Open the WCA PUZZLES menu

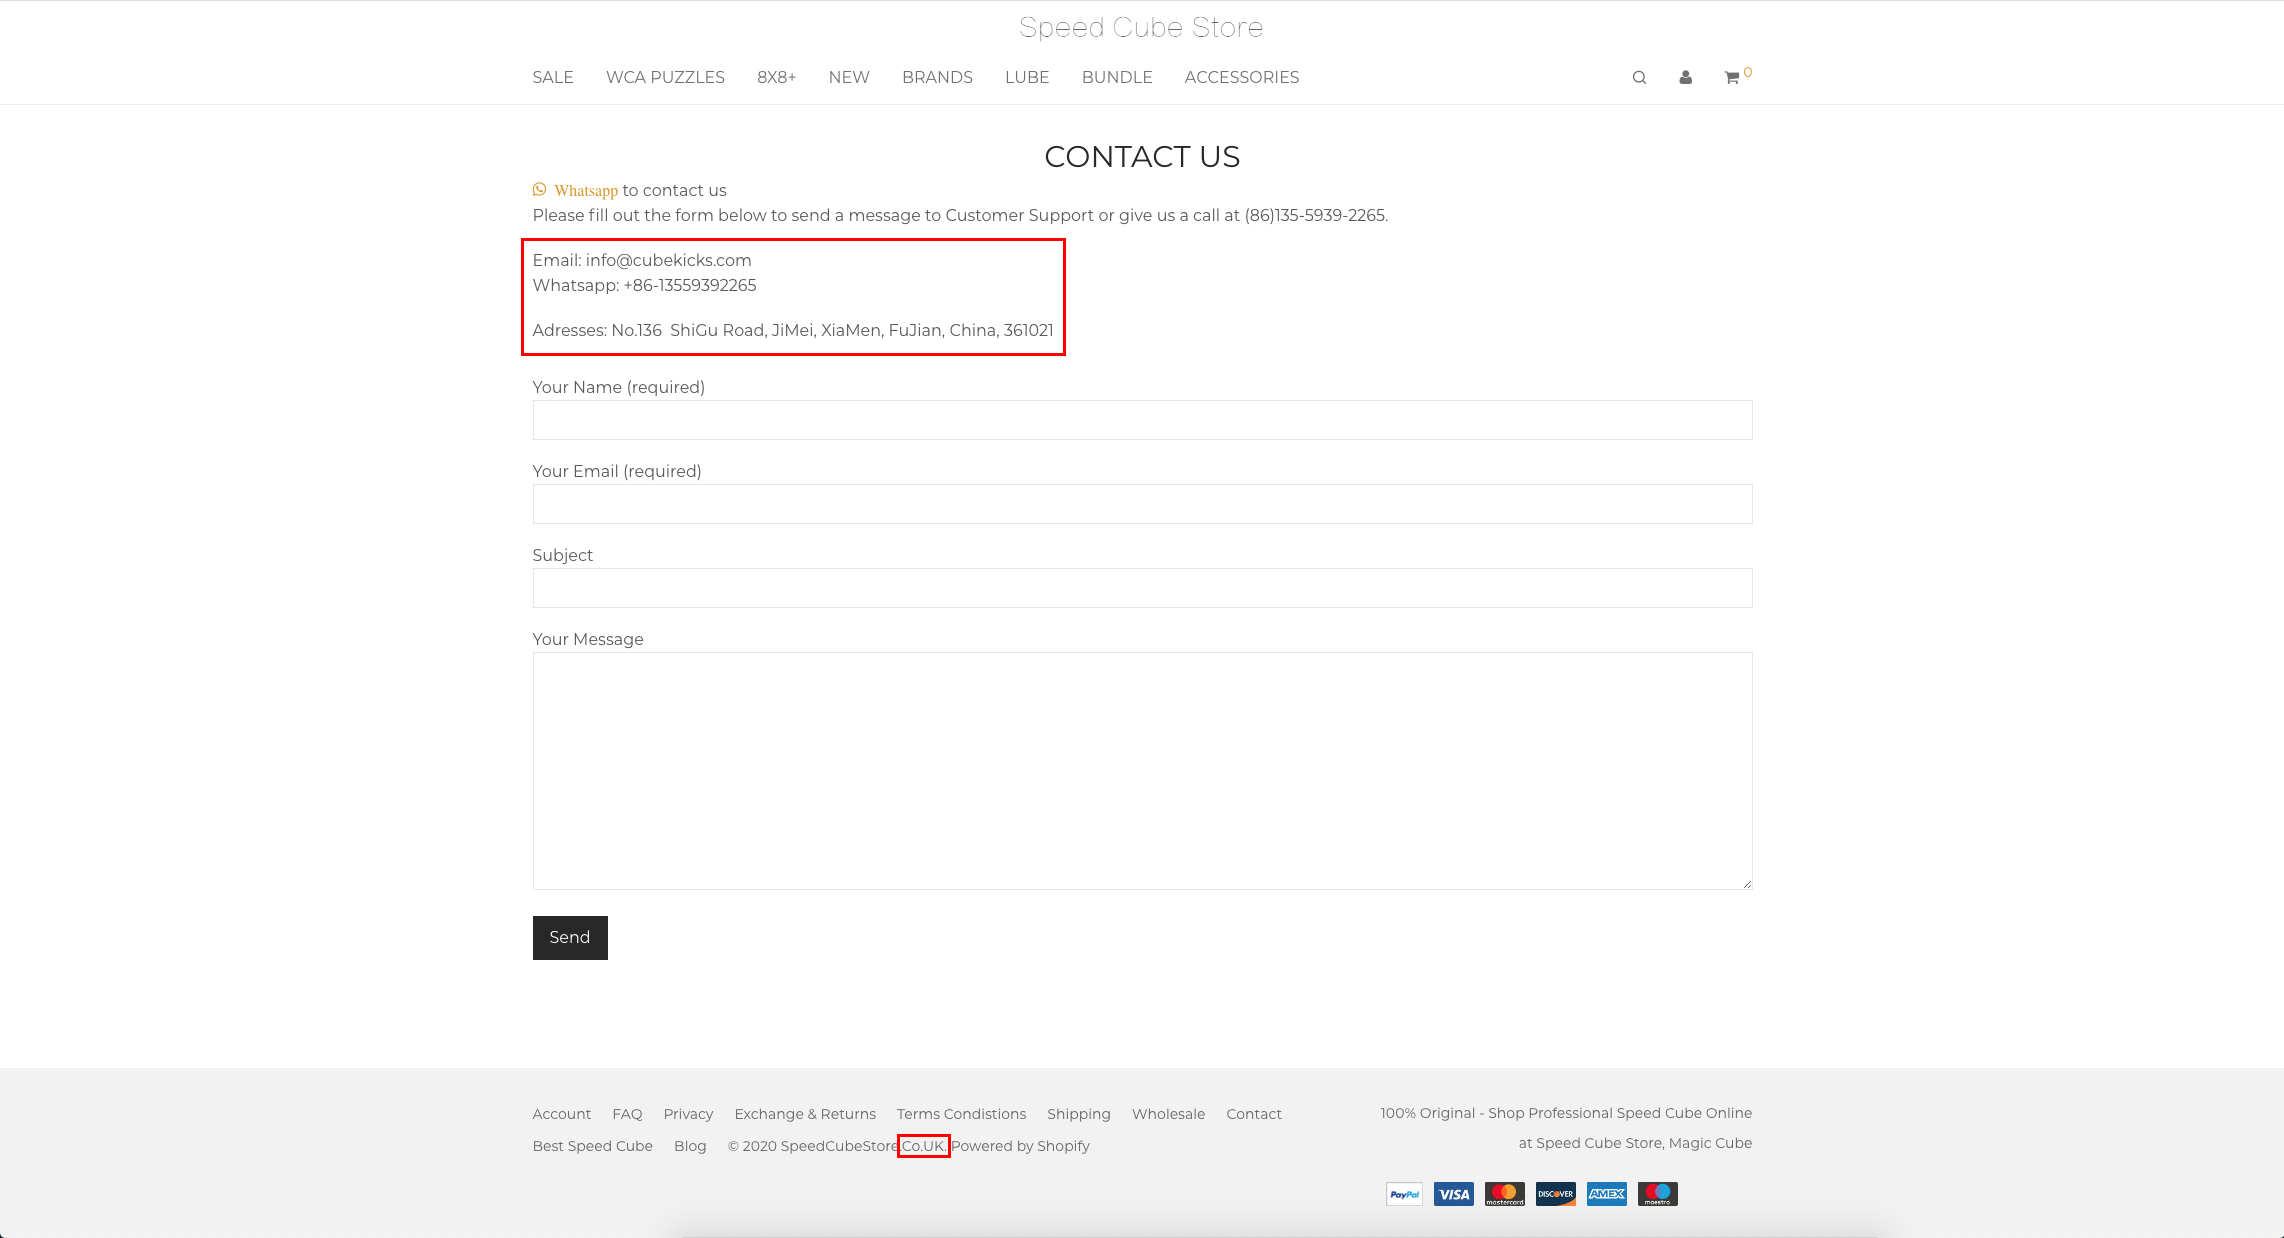665,77
